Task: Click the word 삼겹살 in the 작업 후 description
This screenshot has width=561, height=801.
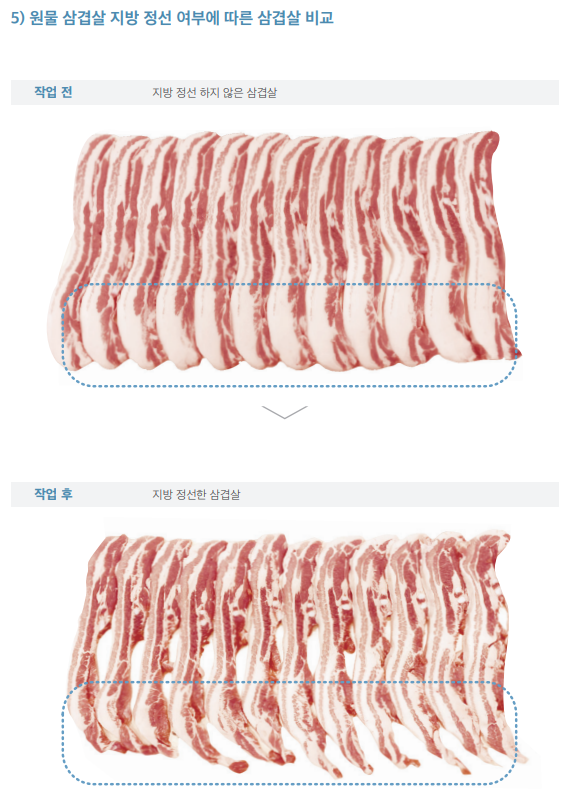Action: coord(225,494)
